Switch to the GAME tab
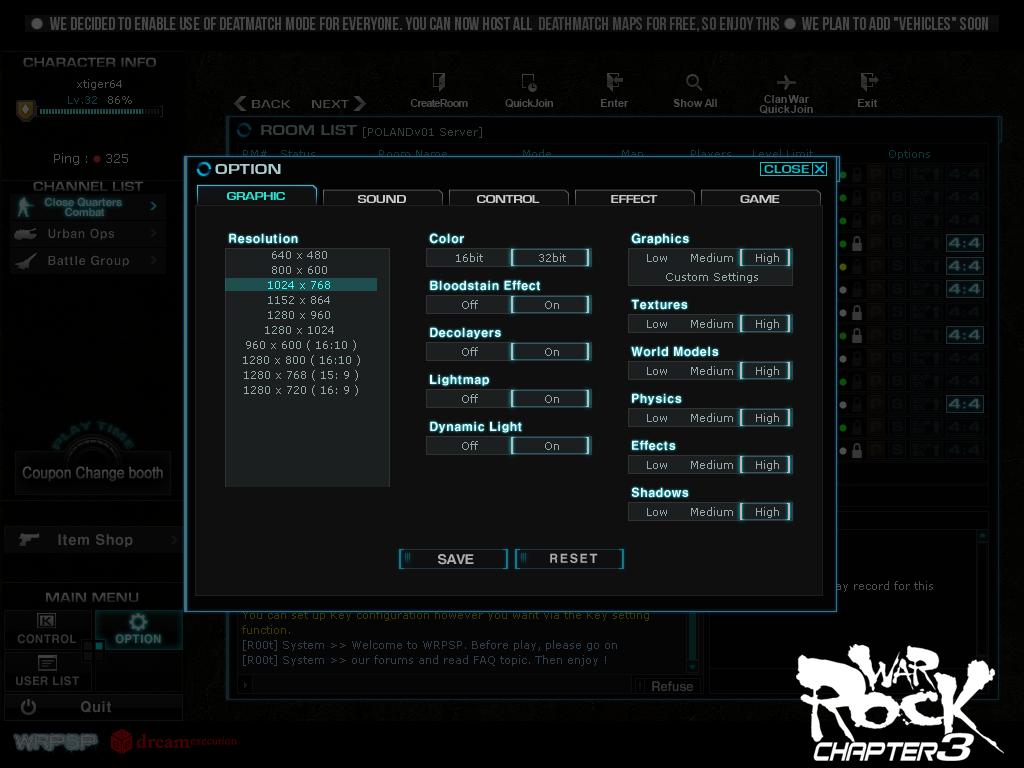Image resolution: width=1024 pixels, height=768 pixels. [760, 199]
